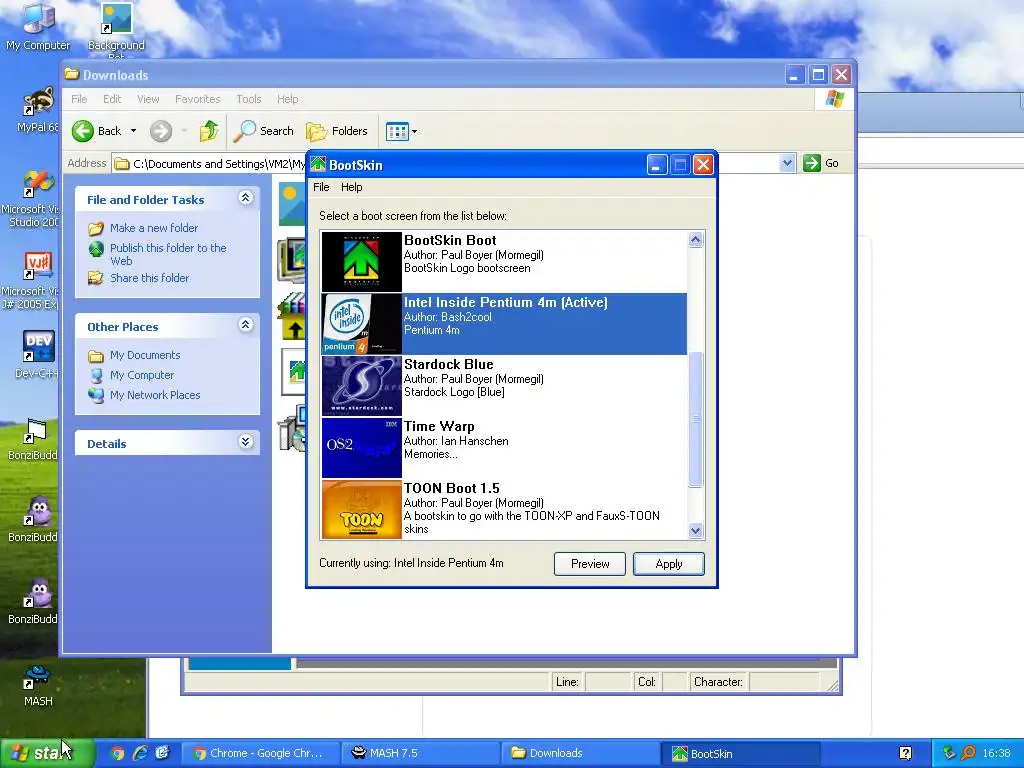Switch to BootSkin taskbar button
1024x768 pixels.
(742, 754)
